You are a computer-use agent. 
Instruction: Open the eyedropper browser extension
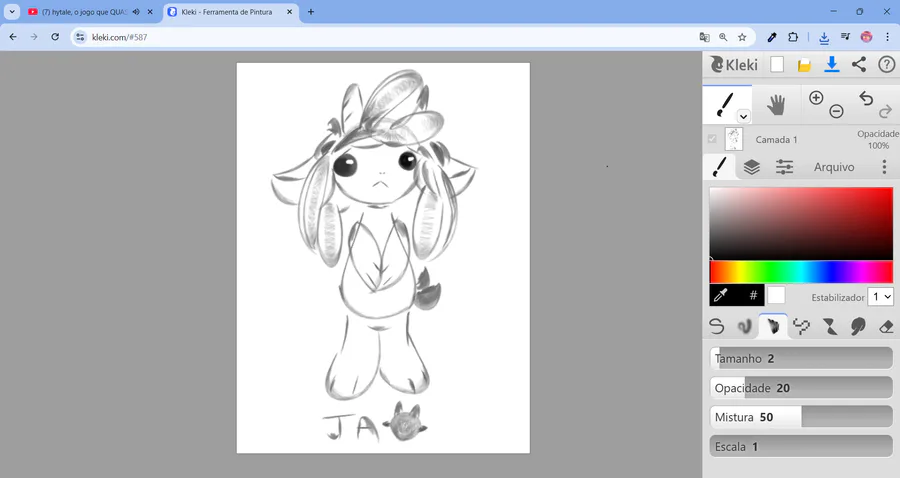771,37
